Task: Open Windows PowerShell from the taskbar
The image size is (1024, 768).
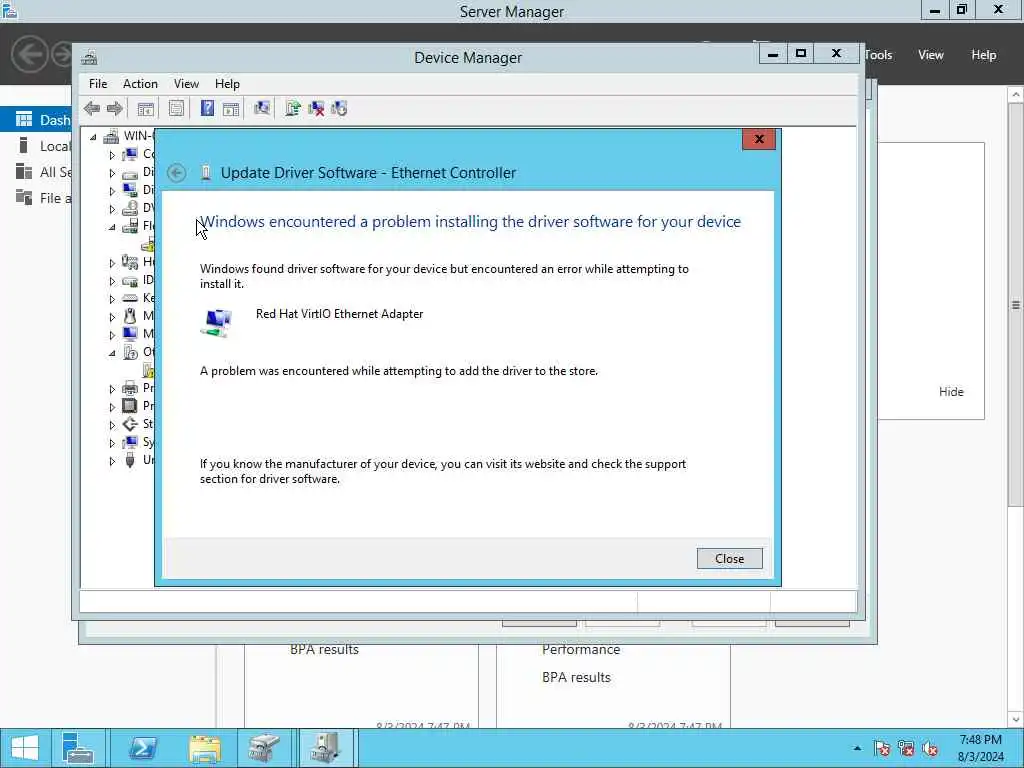Action: (142, 748)
